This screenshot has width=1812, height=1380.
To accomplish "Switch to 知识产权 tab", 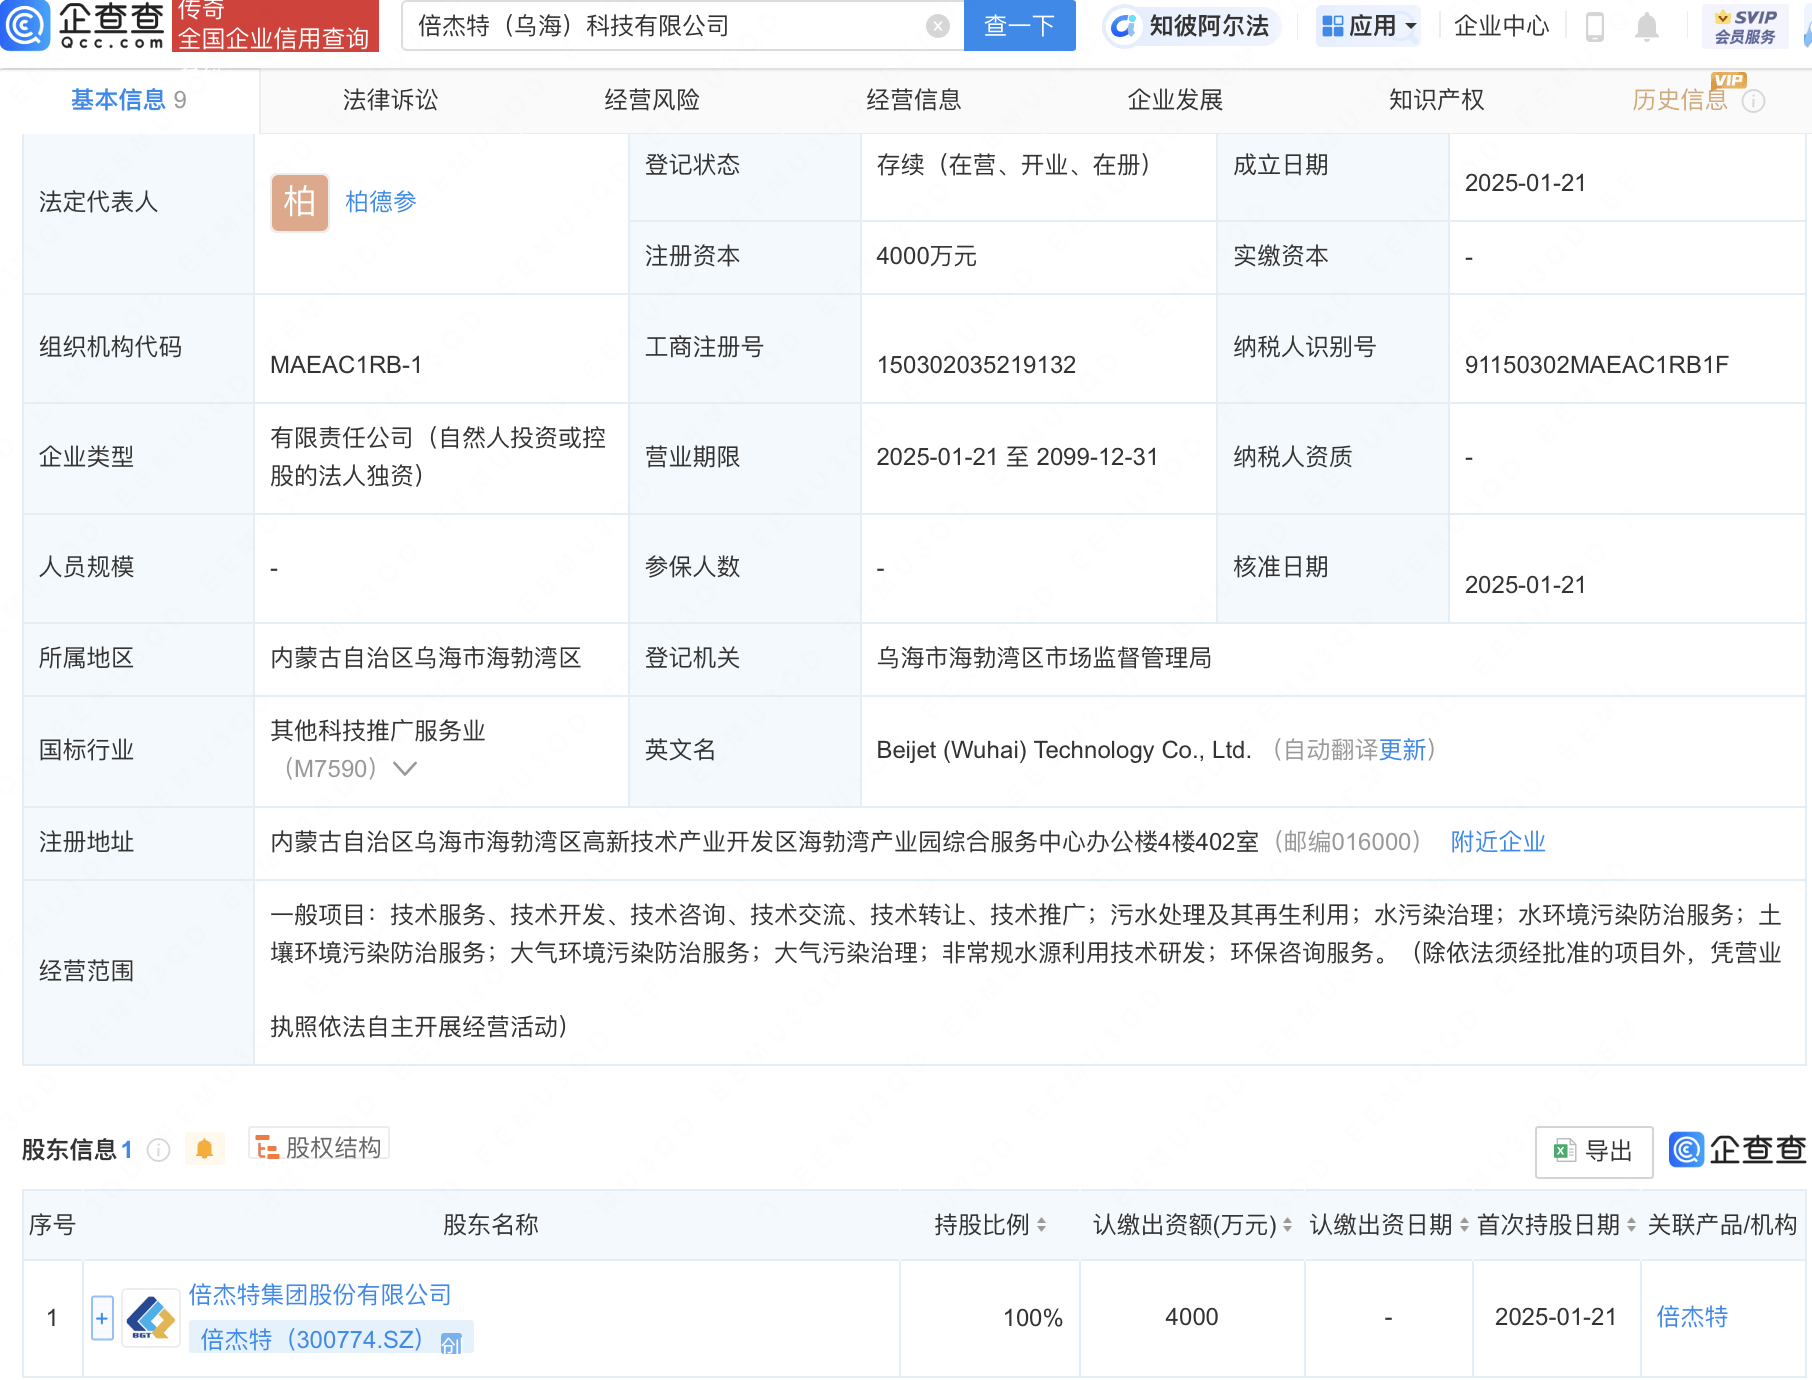I will 1437,100.
